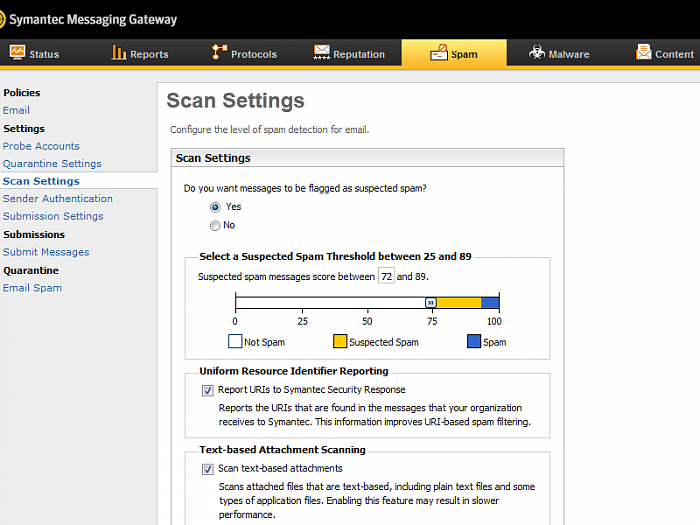Open Probe Accounts in sidebar

41,146
